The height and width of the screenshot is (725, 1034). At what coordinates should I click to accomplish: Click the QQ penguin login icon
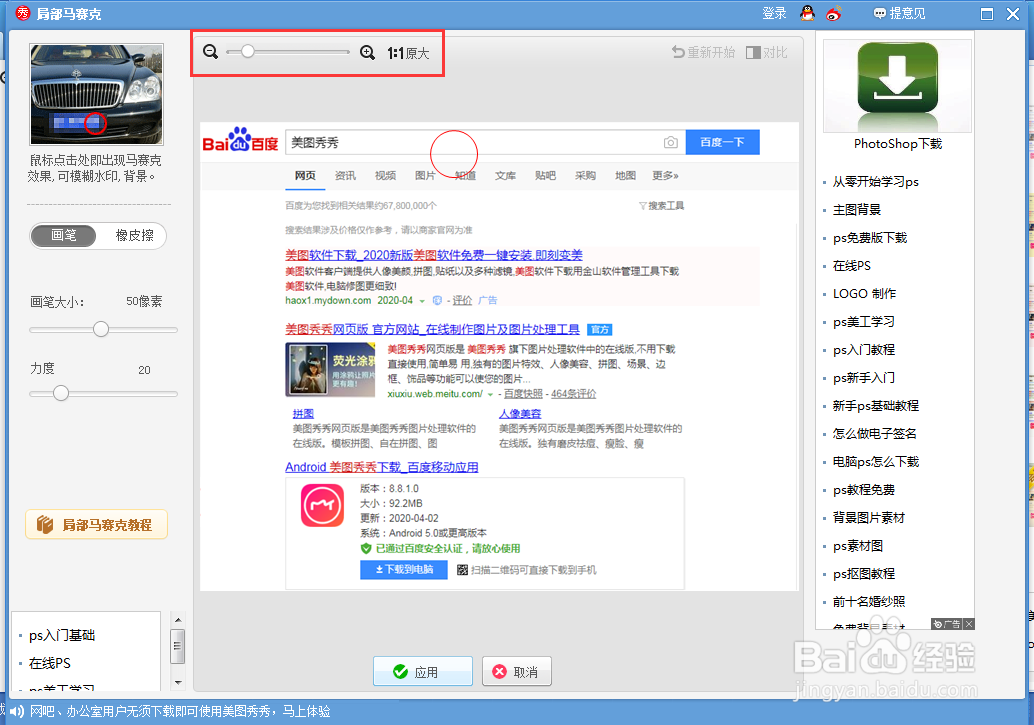point(808,13)
